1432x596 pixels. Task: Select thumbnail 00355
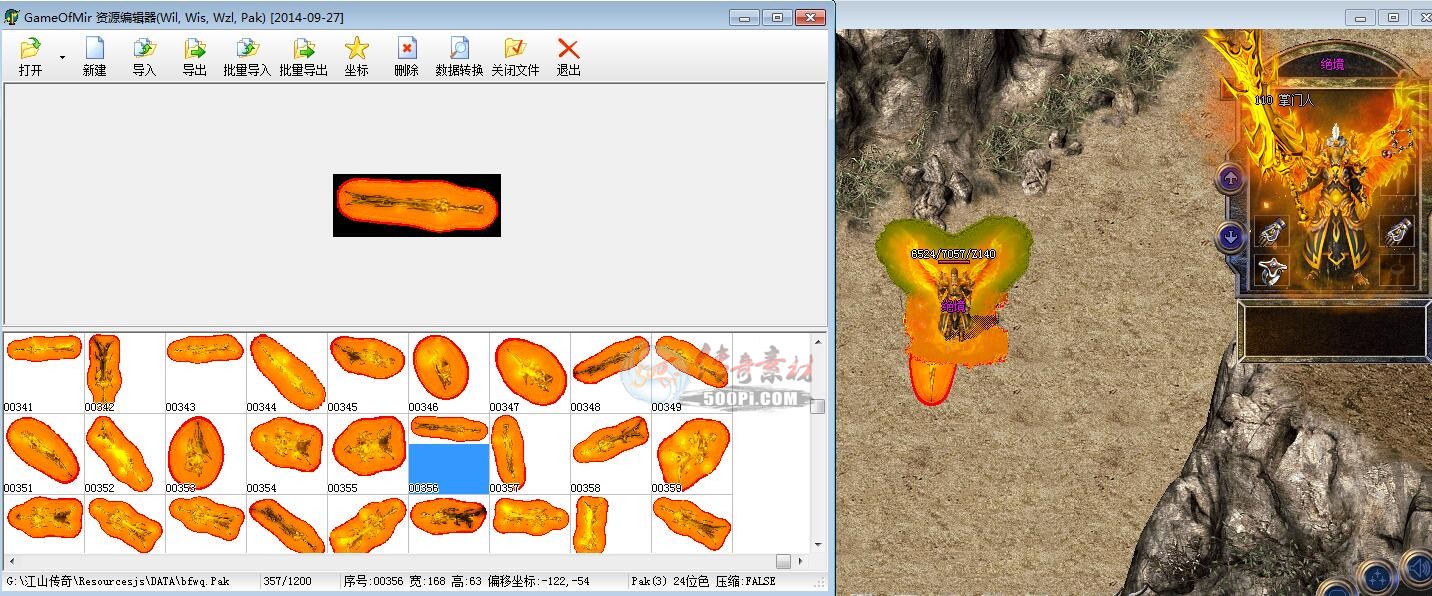367,454
